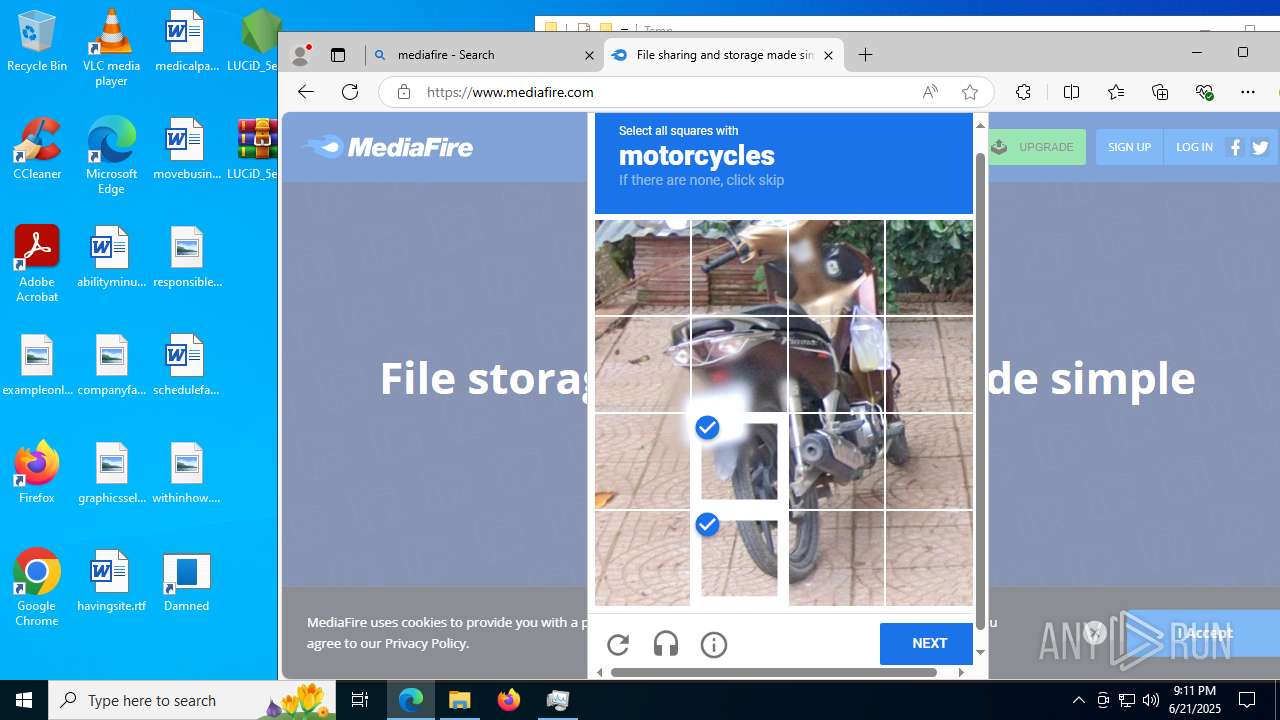This screenshot has height=720, width=1280.
Task: Open Edge Favorites list
Action: [1116, 92]
